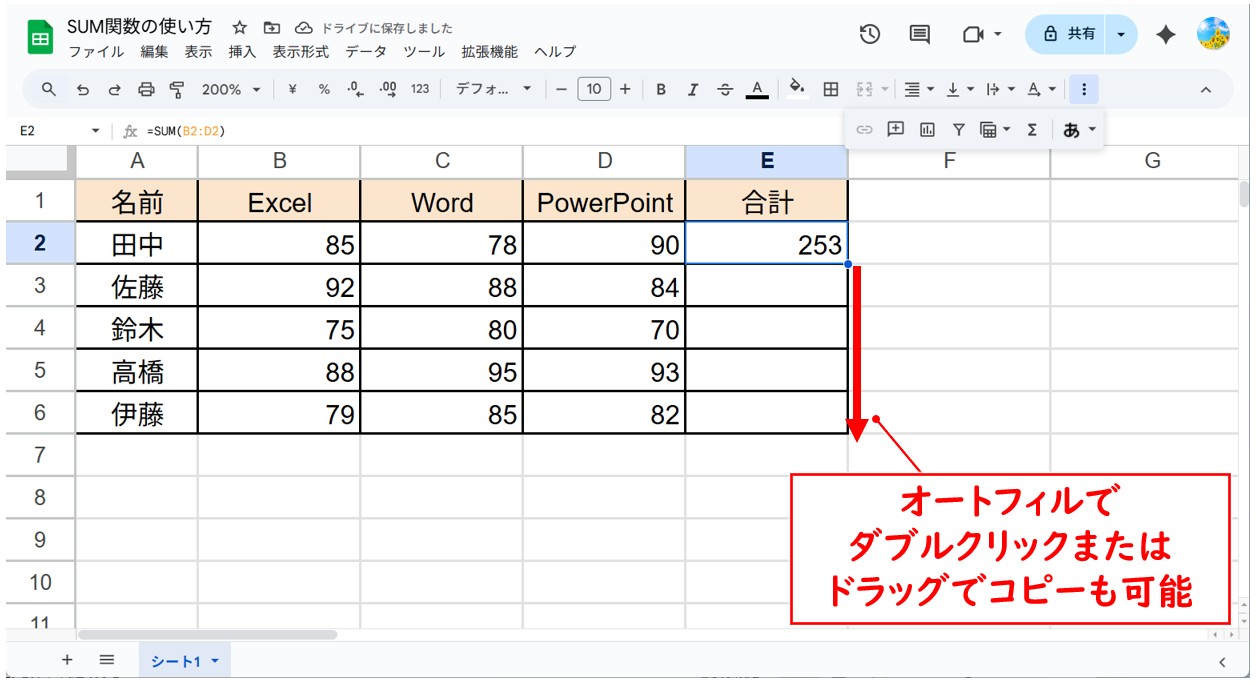Open the font family dropdown
This screenshot has height=685, width=1256.
pos(494,90)
